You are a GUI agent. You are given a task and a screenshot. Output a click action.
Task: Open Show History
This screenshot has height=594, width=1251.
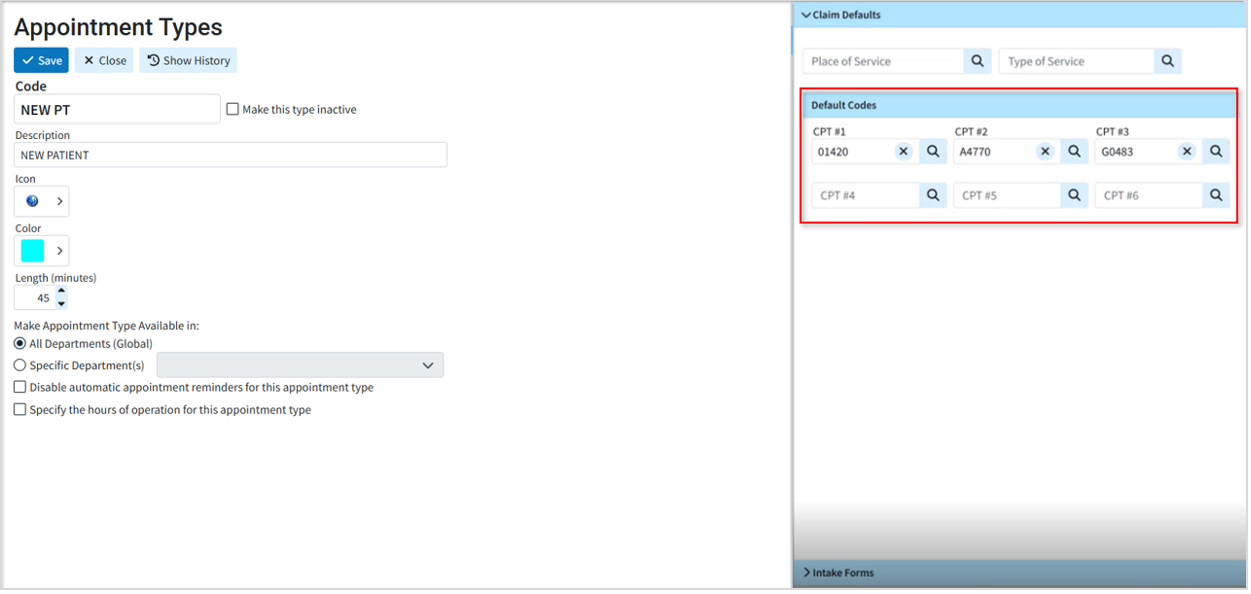click(x=188, y=60)
